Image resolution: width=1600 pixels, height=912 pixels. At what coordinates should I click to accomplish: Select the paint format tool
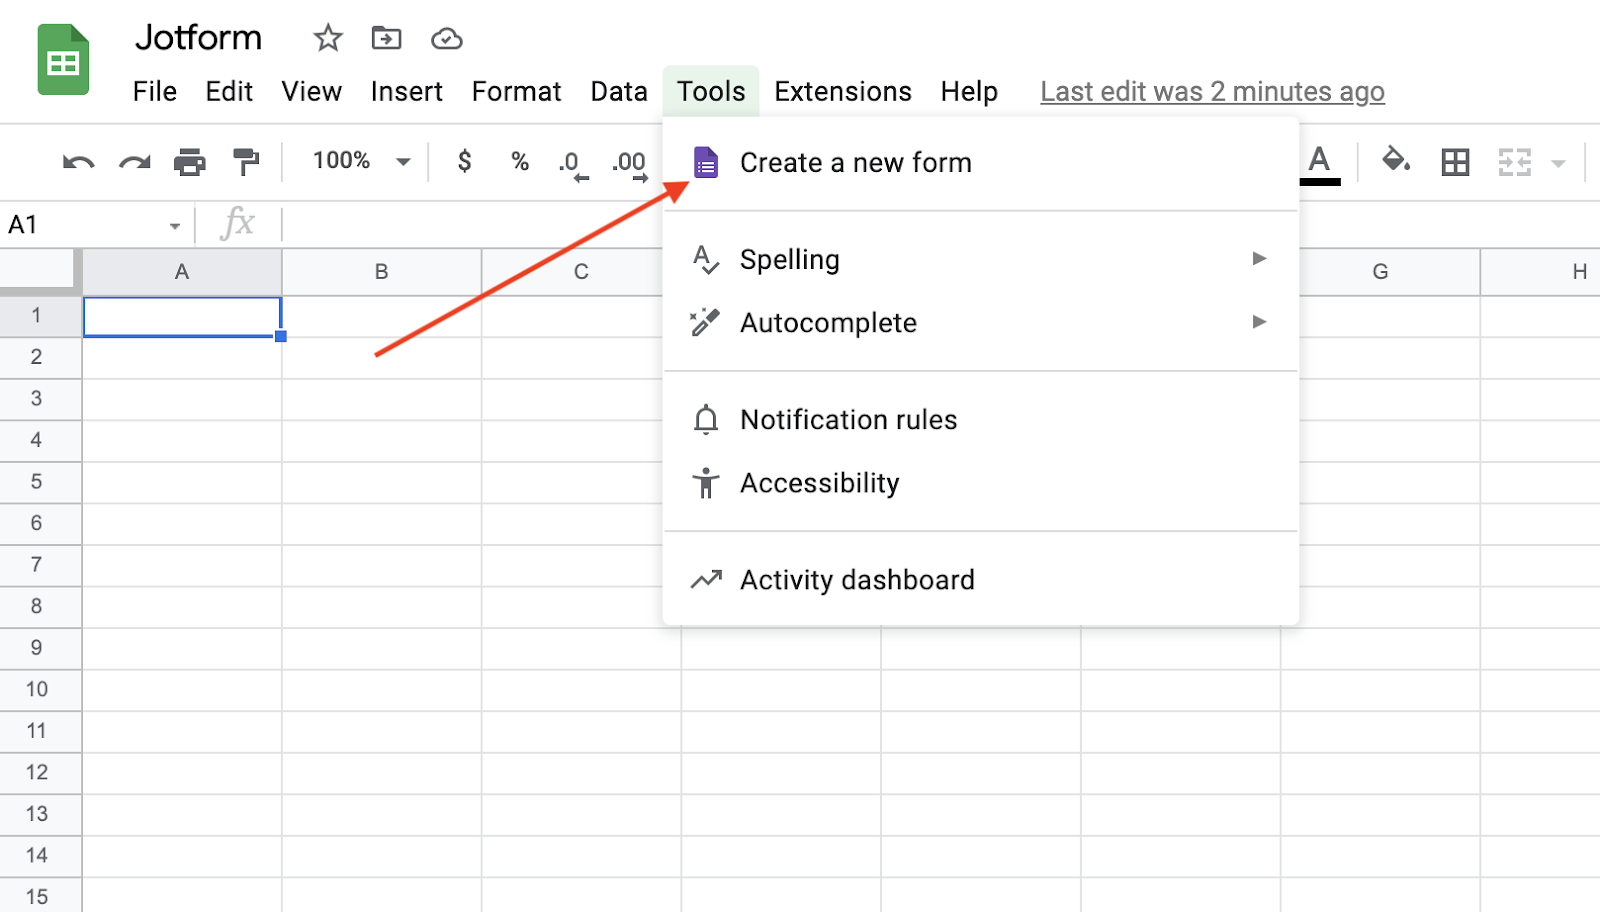[x=245, y=162]
